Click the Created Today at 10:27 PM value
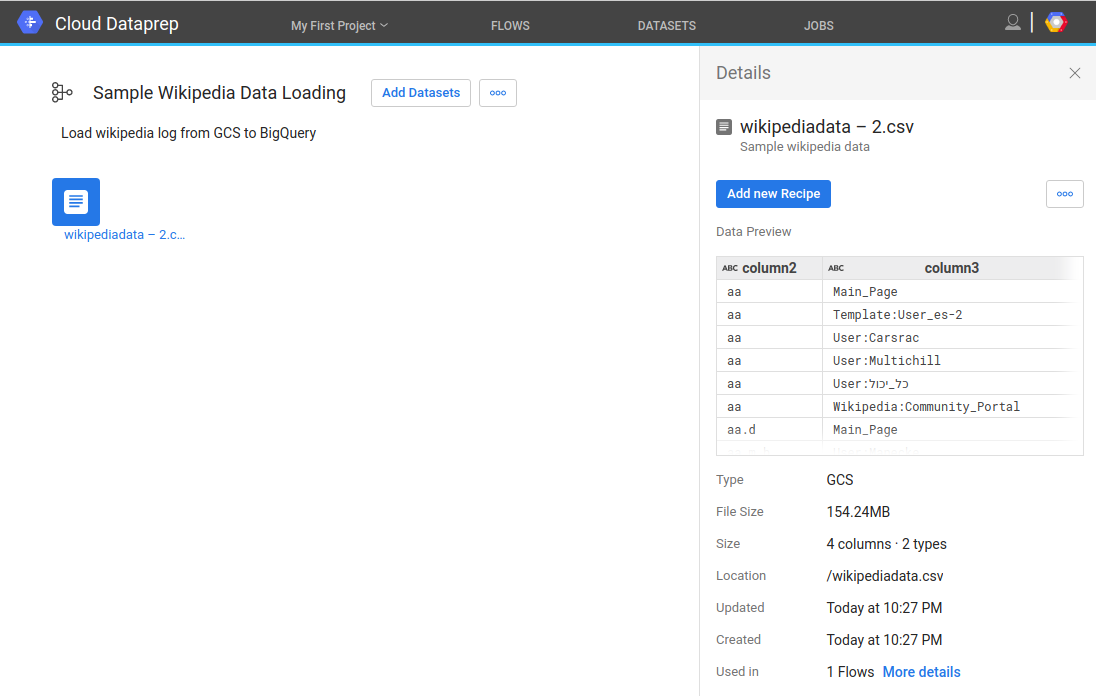This screenshot has width=1096, height=696. (884, 640)
